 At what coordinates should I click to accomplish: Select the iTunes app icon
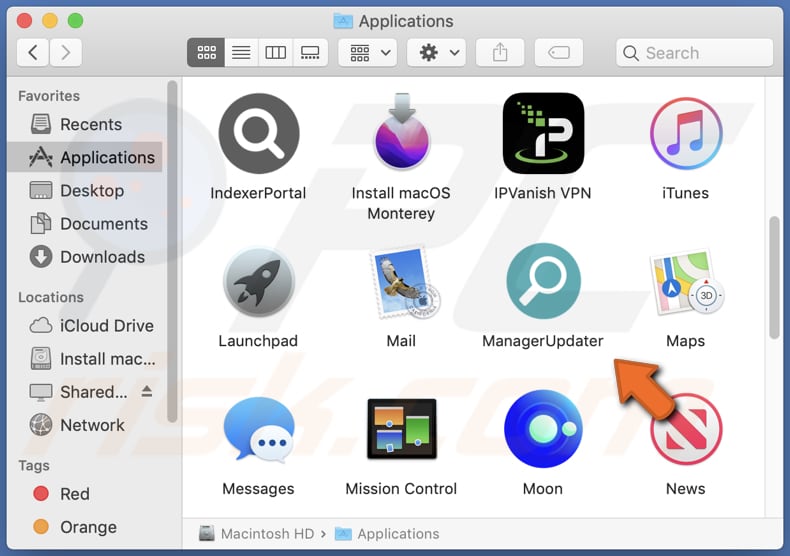point(686,133)
